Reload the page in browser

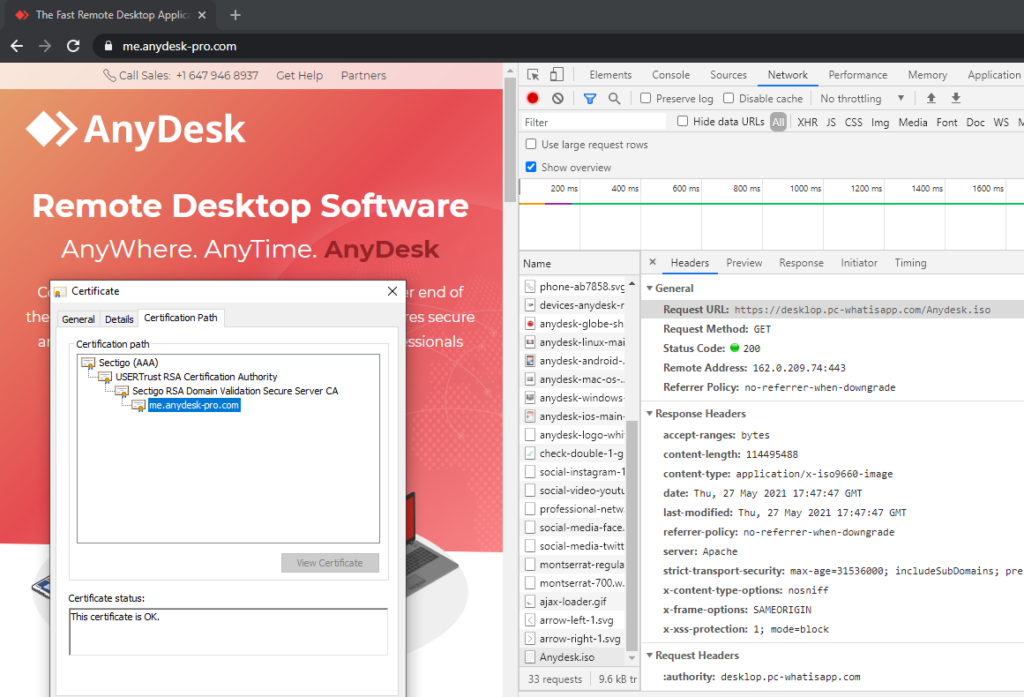tap(73, 46)
